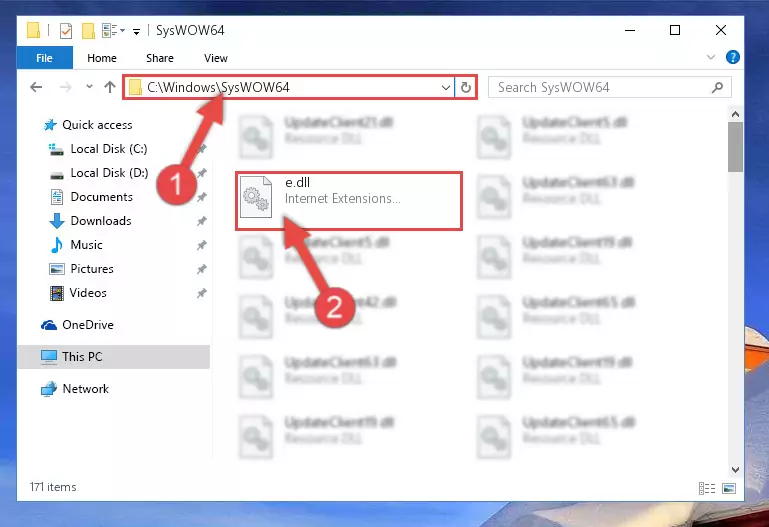The width and height of the screenshot is (769, 527).
Task: Select Quick access in navigation pane
Action: click(x=97, y=125)
